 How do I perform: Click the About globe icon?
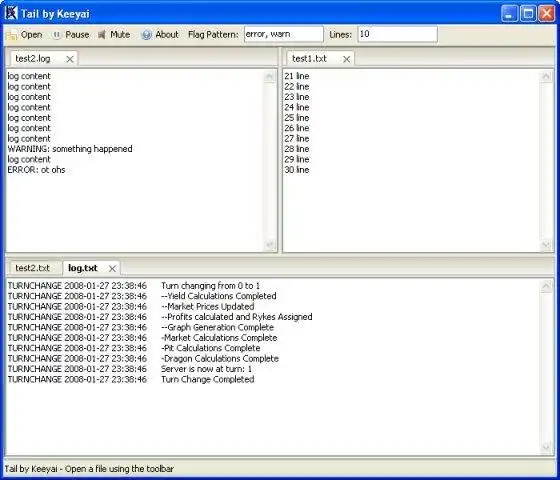point(146,35)
